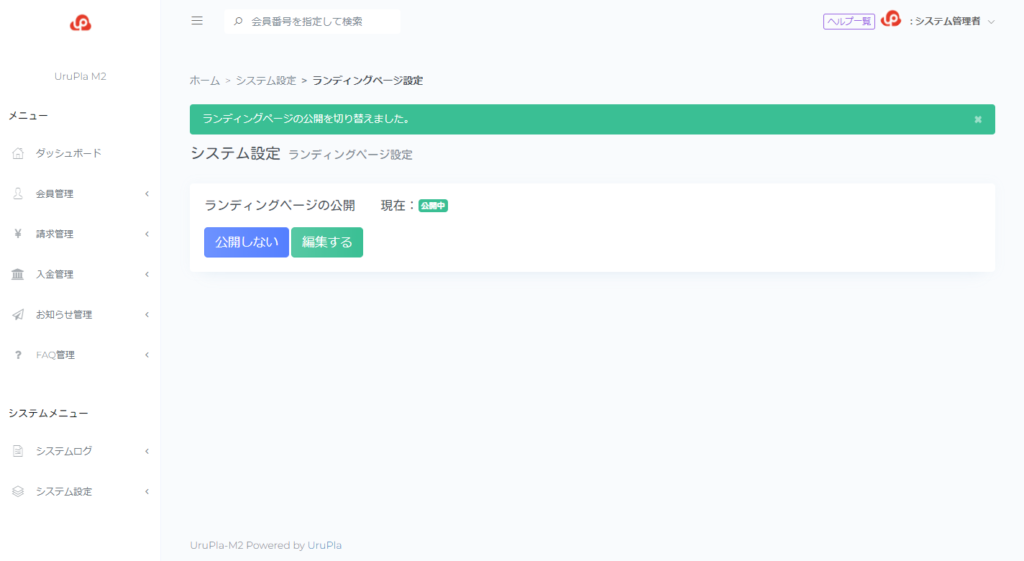The height and width of the screenshot is (561, 1024).
Task: Click the UruPla M2 sidebar title
Action: click(80, 76)
